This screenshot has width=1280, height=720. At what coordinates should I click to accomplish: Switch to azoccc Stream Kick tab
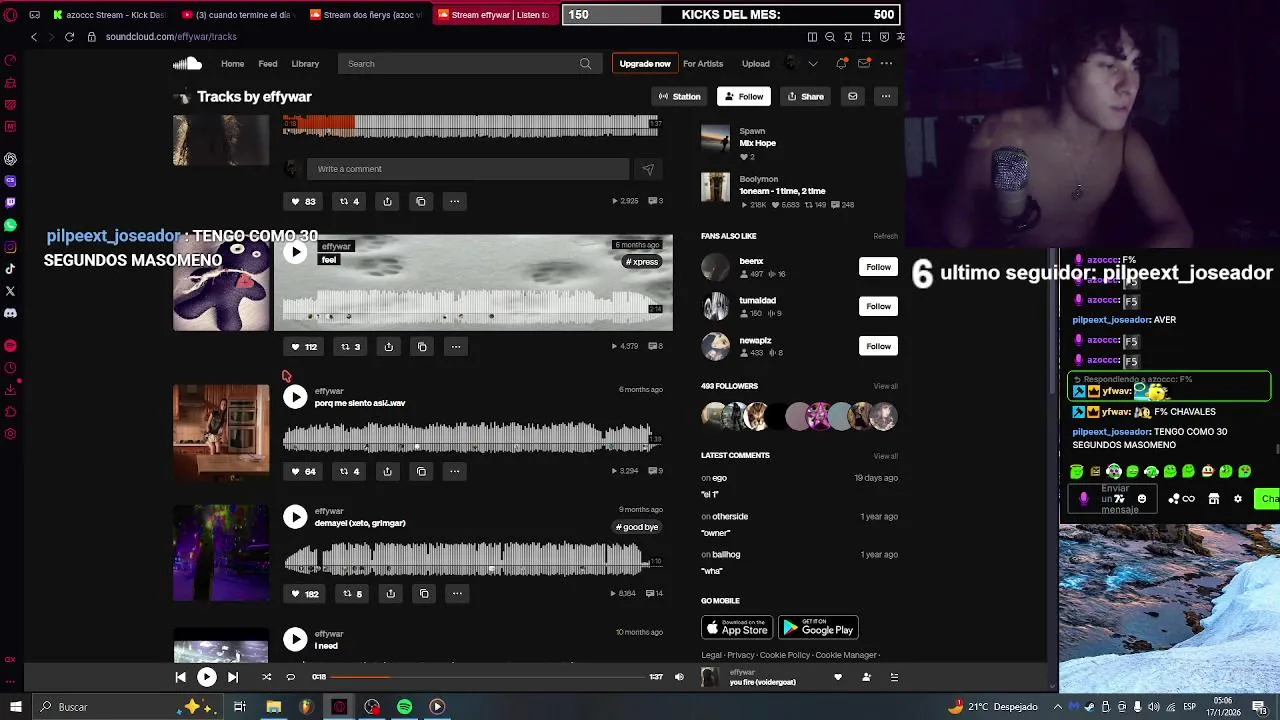[108, 15]
